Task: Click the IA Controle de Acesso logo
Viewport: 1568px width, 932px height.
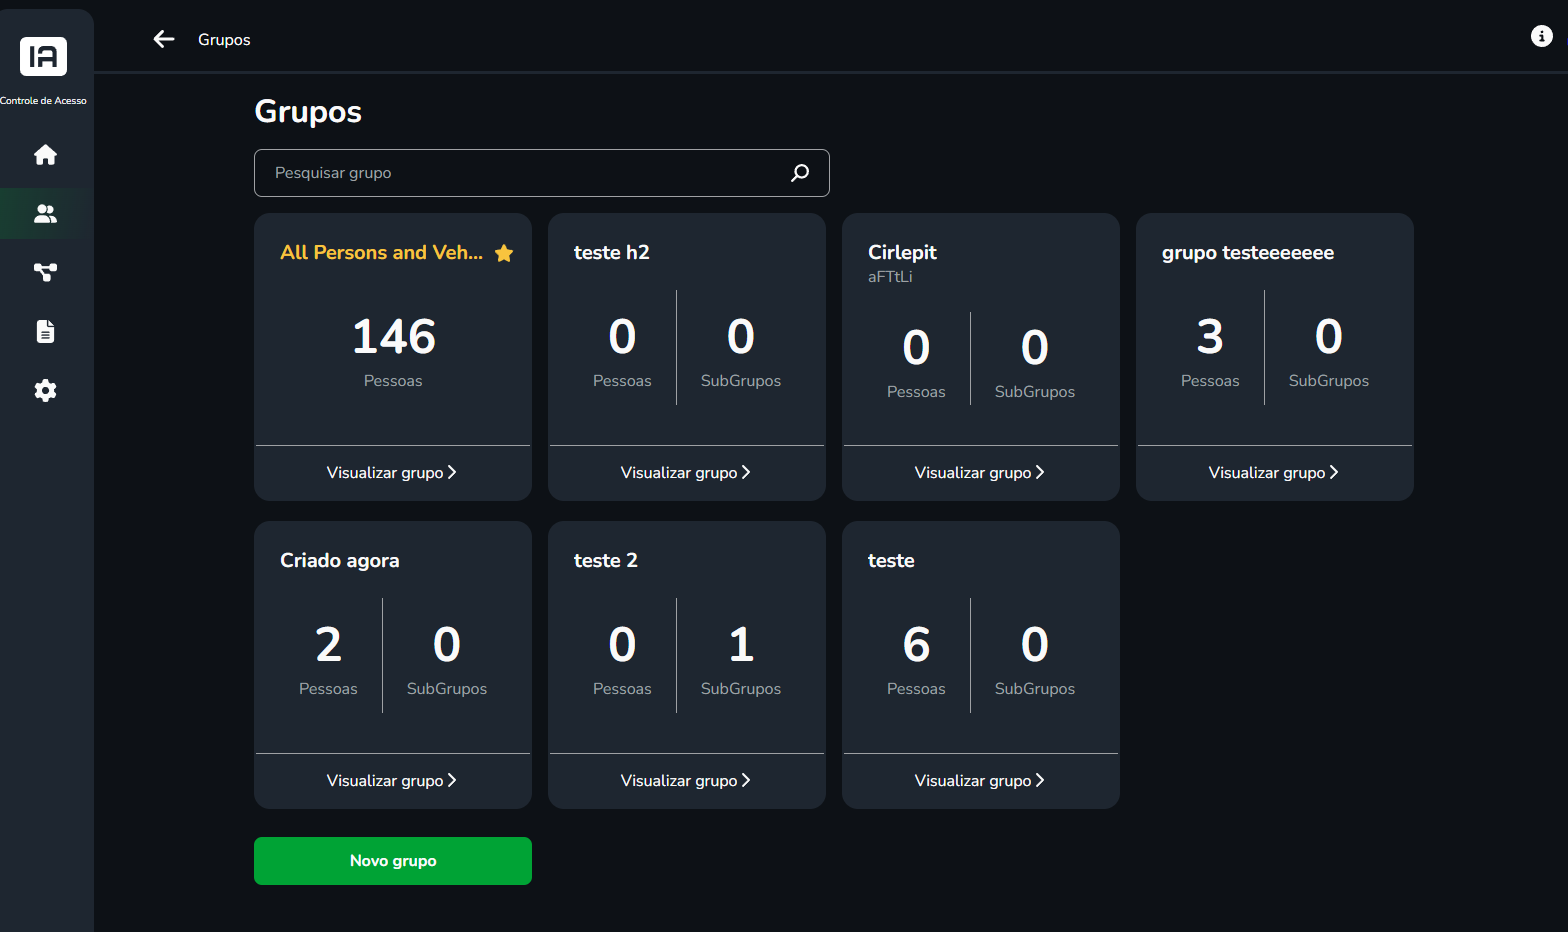Action: pyautogui.click(x=43, y=57)
